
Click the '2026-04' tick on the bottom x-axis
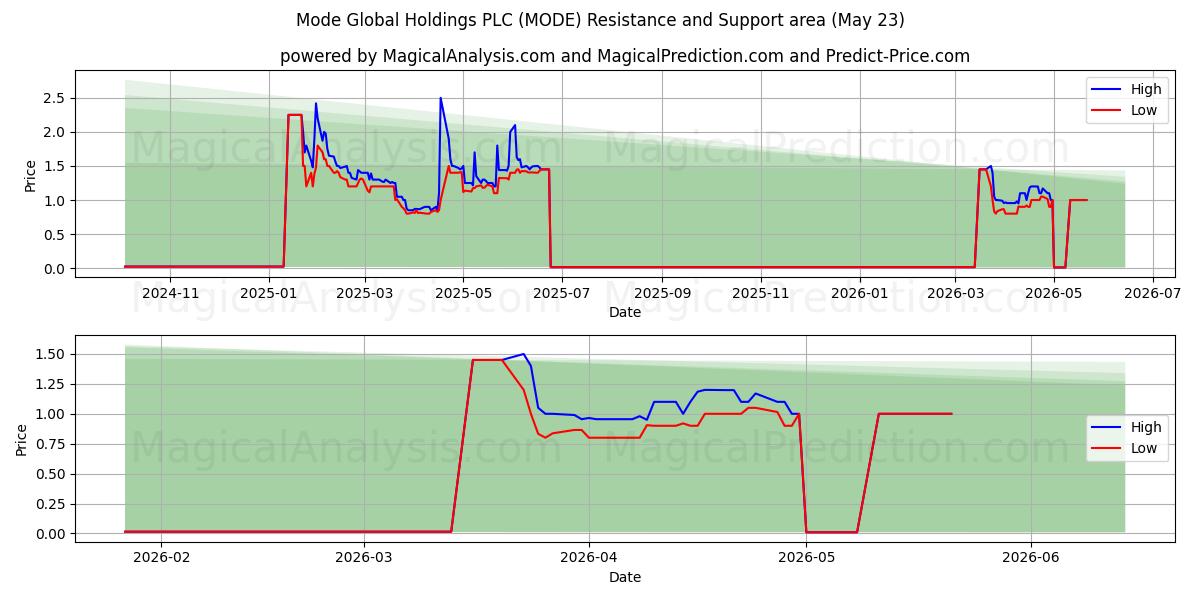[589, 558]
